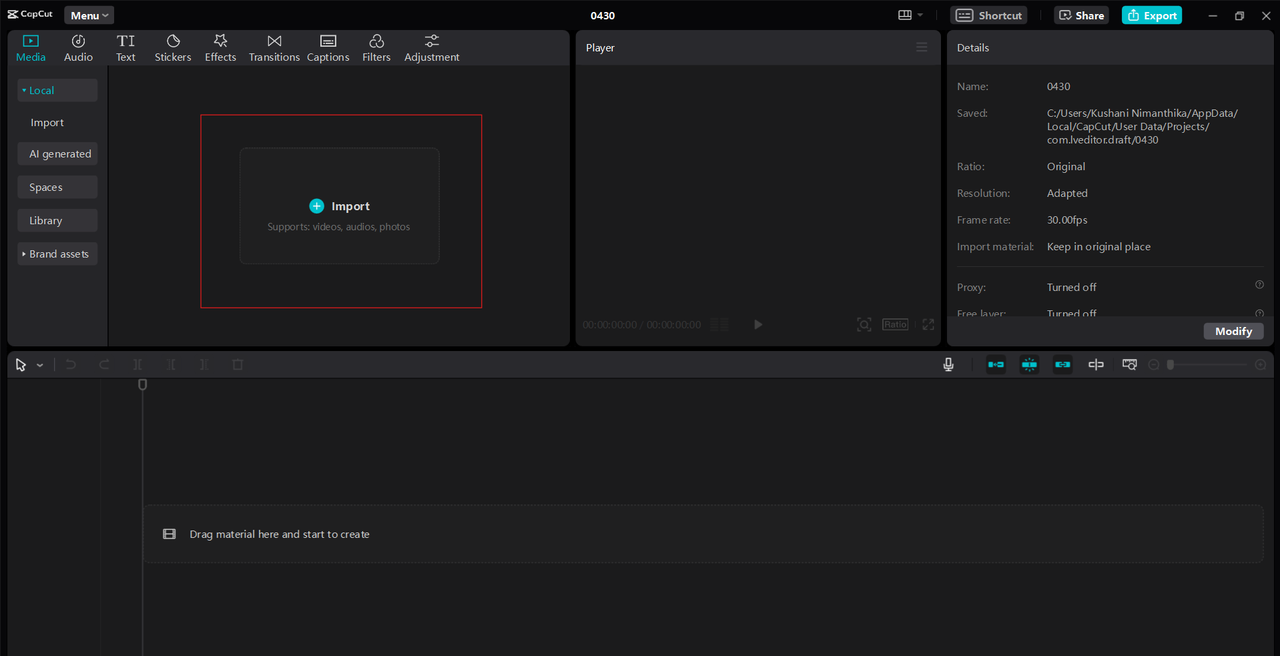The image size is (1280, 656).
Task: Click the Delete left trim icon
Action: (x=171, y=365)
